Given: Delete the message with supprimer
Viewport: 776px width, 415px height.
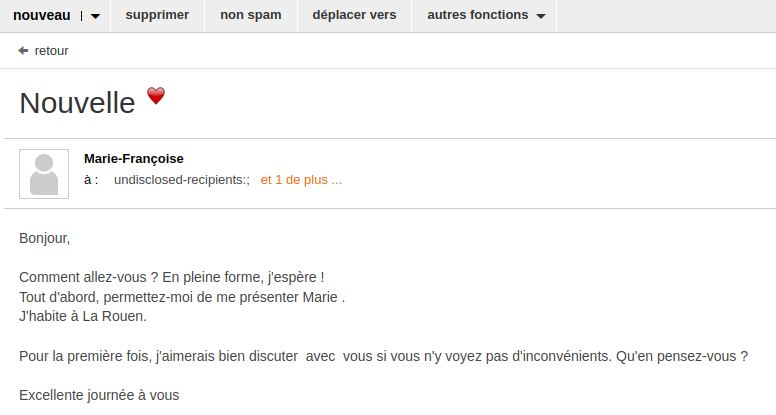Looking at the screenshot, I should 157,15.
